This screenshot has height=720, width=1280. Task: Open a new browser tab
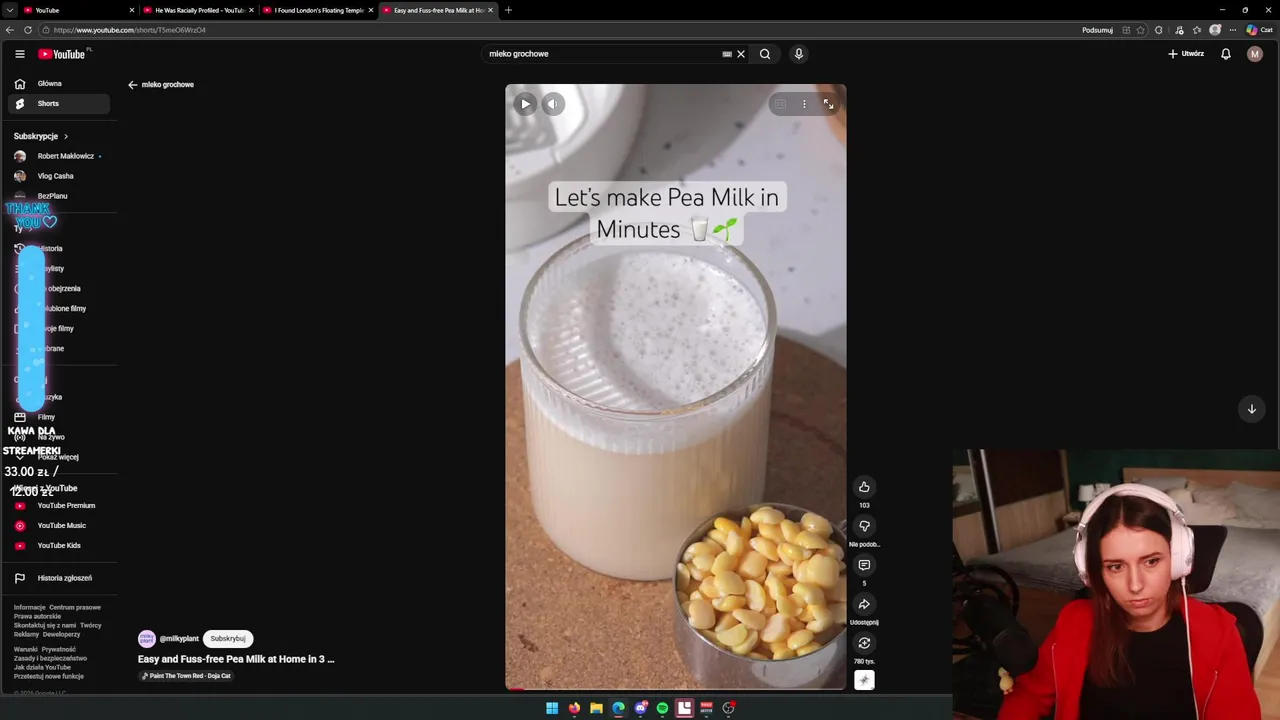tap(508, 10)
